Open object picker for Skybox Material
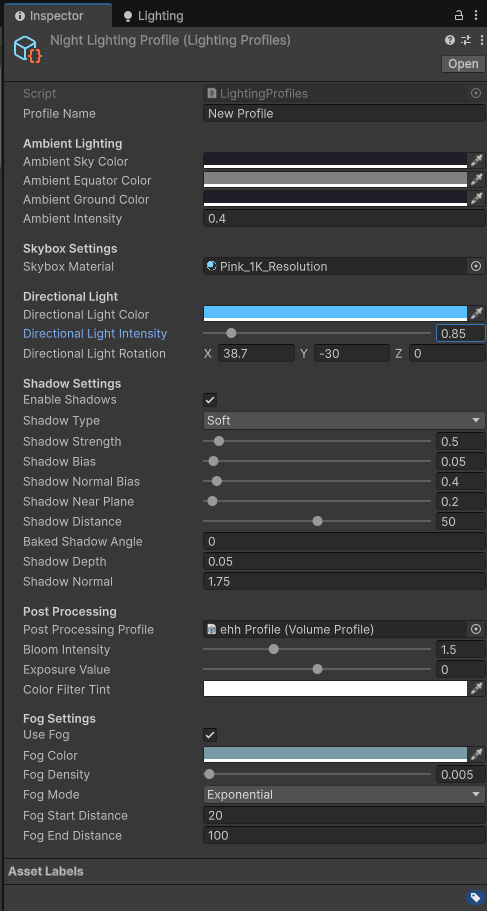The height and width of the screenshot is (911, 487). (476, 267)
